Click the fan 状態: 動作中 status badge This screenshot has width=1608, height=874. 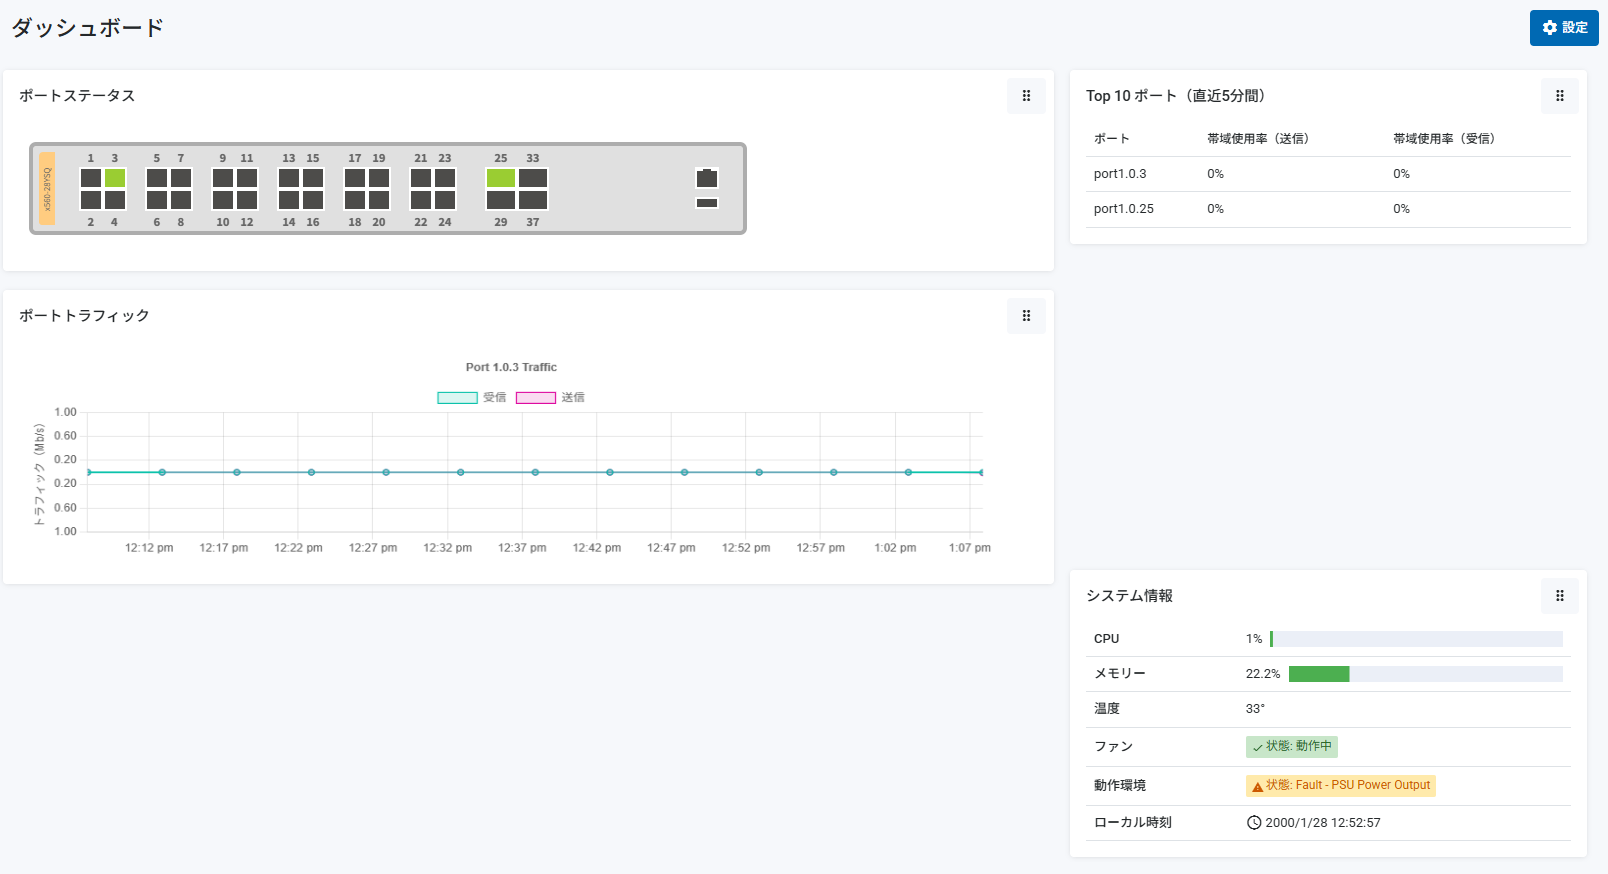click(x=1291, y=747)
